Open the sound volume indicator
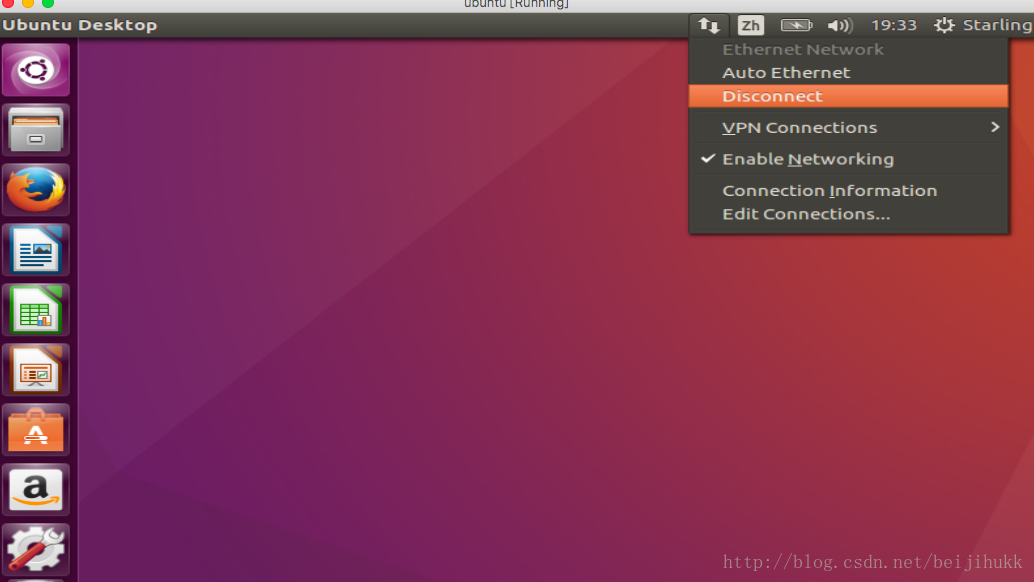This screenshot has width=1034, height=582. [x=839, y=26]
